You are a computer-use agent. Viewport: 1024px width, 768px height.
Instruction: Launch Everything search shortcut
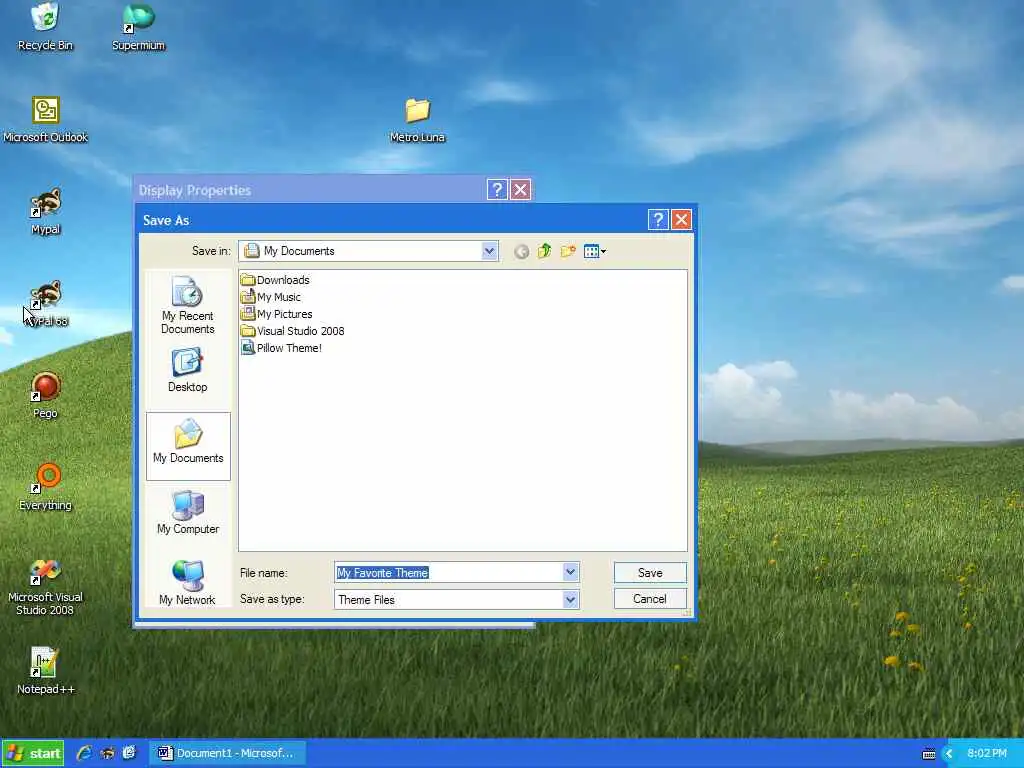pos(45,487)
